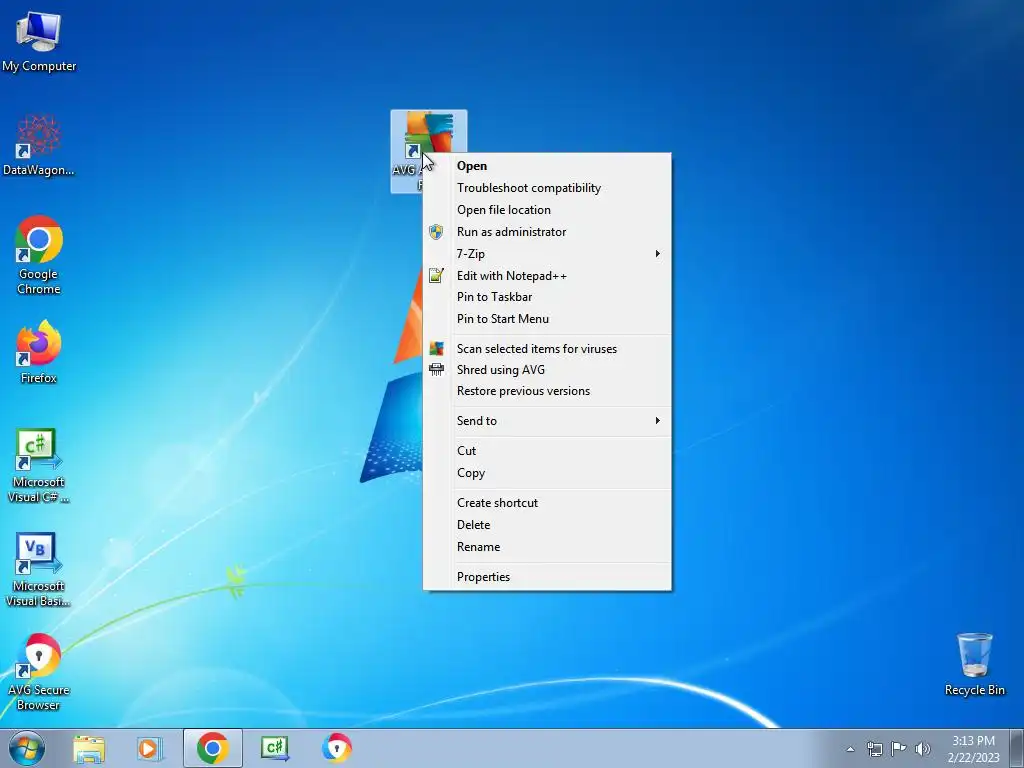Image resolution: width=1024 pixels, height=768 pixels.
Task: Open AVG Secure Browser from taskbar
Action: (337, 748)
